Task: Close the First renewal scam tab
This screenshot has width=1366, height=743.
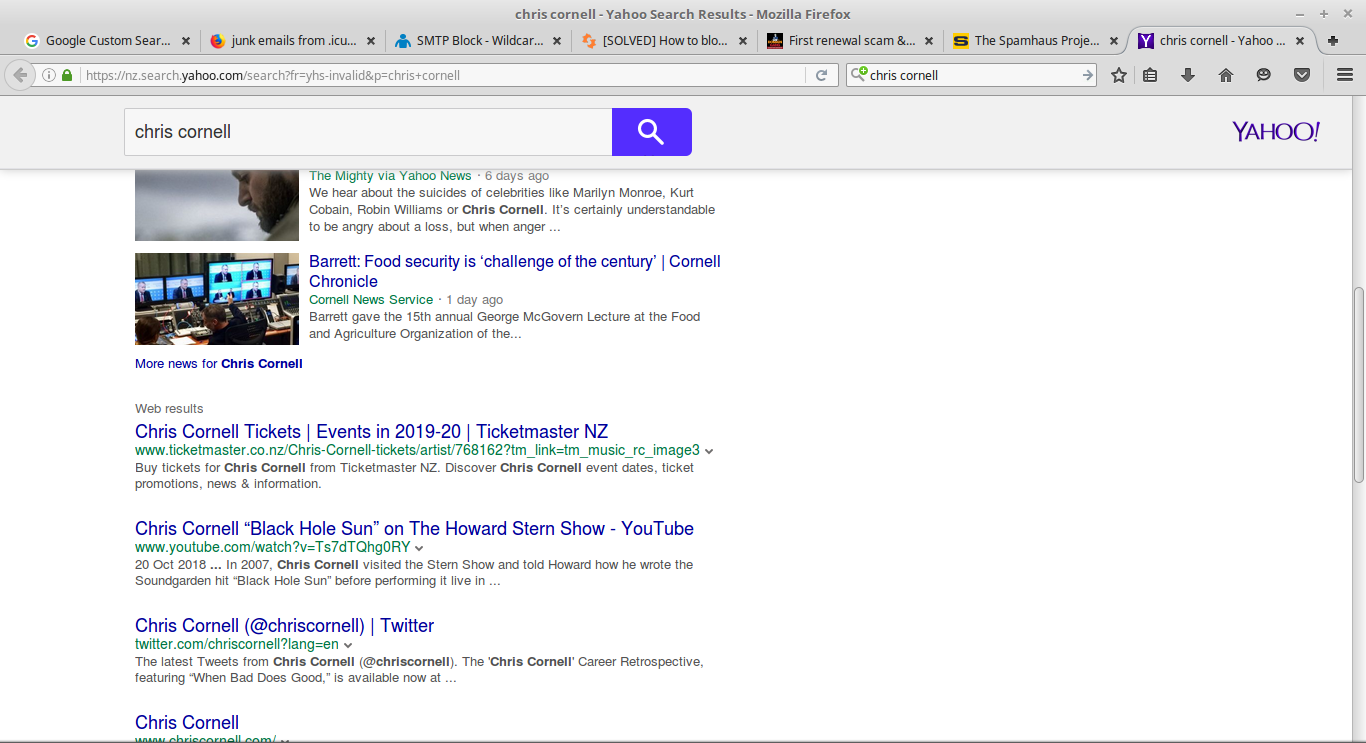Action: pos(929,41)
